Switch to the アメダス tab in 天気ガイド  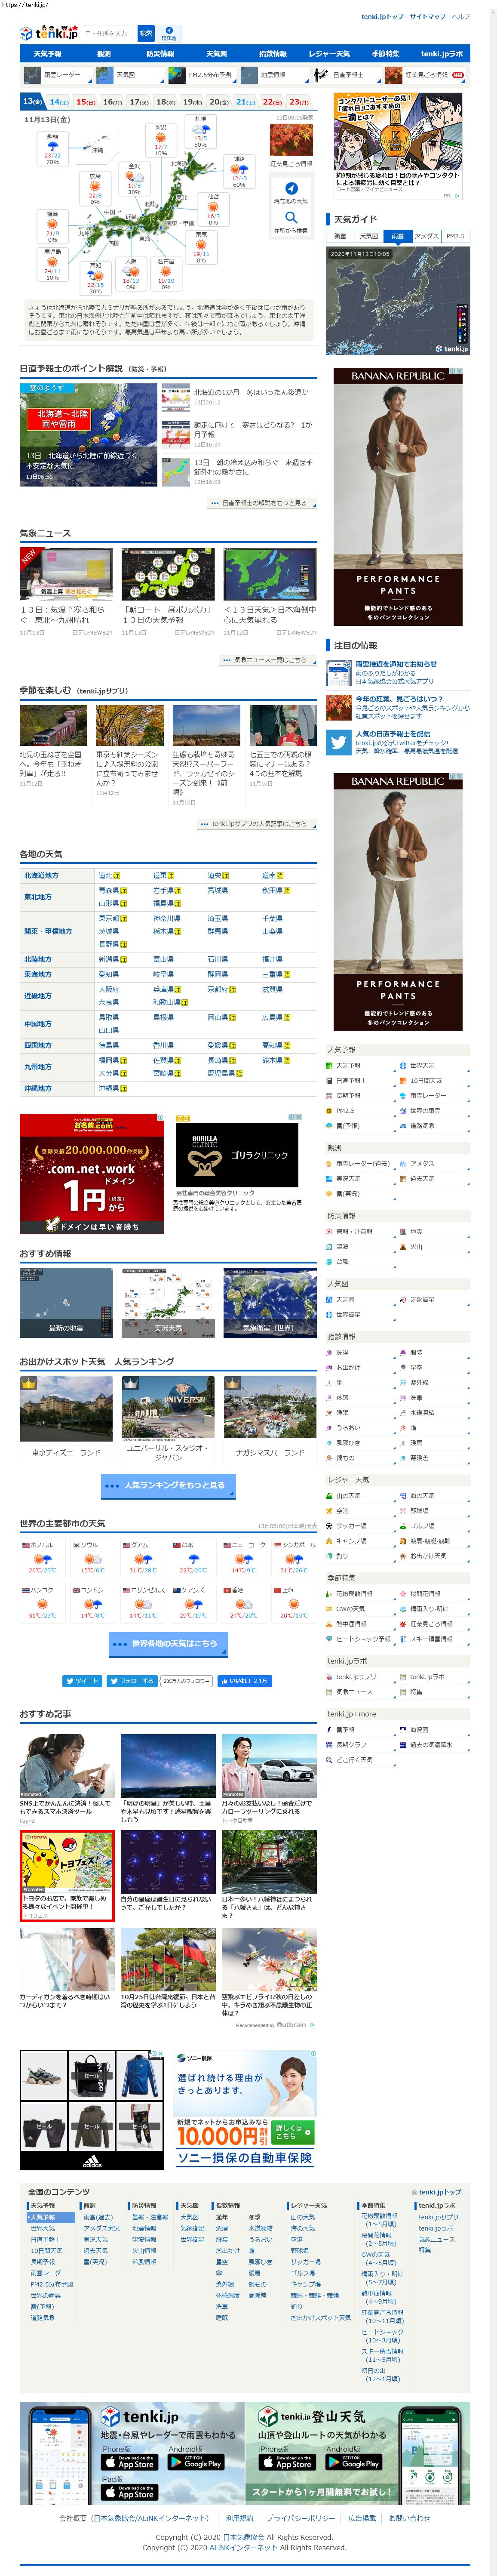[x=426, y=236]
